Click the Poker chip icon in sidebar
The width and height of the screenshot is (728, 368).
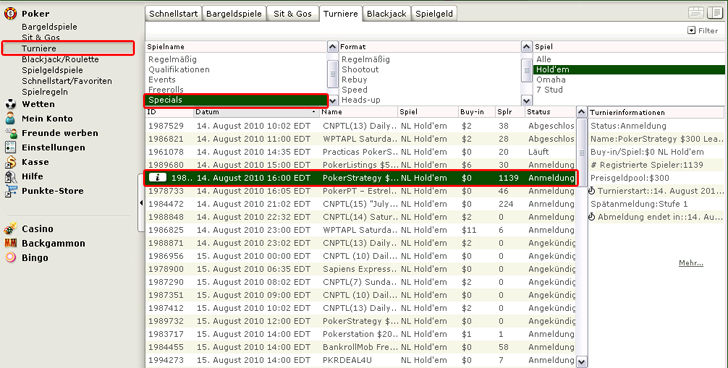coord(10,13)
